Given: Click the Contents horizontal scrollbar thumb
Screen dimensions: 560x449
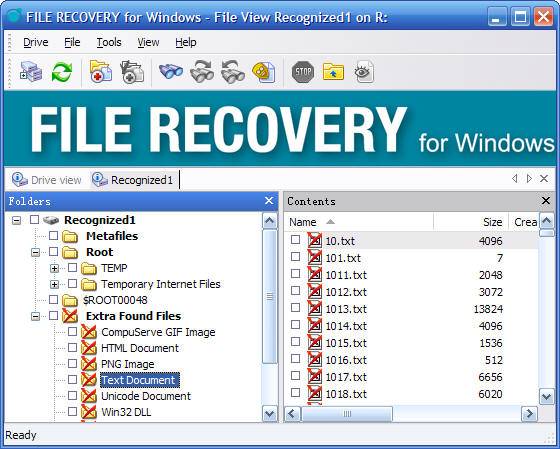Looking at the screenshot, I should point(347,414).
